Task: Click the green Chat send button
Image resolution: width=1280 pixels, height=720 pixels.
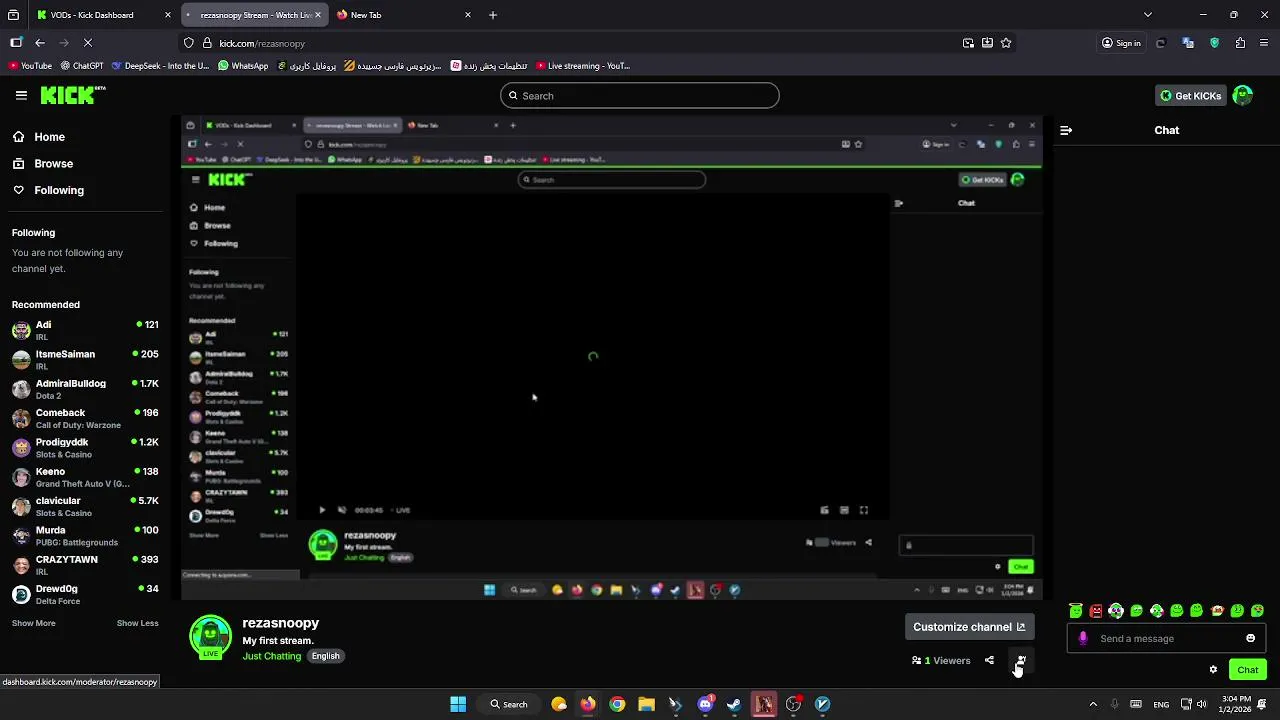Action: (1248, 670)
